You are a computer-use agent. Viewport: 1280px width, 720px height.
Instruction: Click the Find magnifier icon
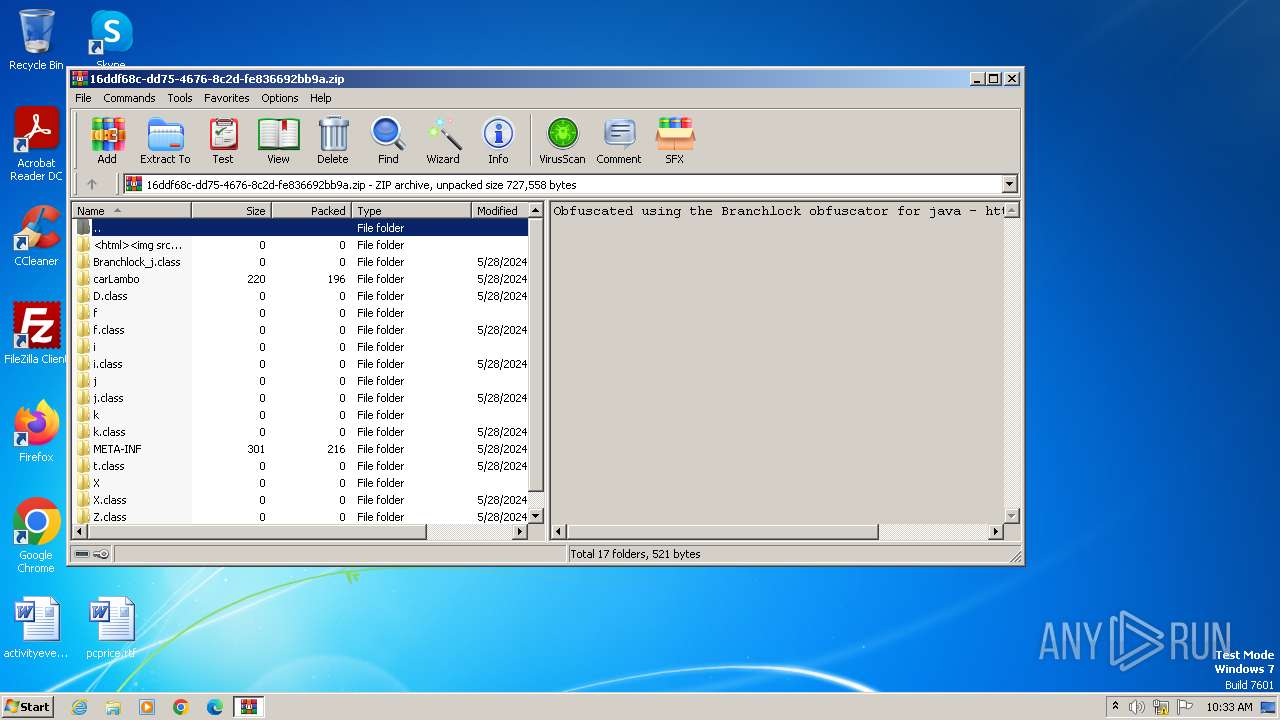(388, 140)
